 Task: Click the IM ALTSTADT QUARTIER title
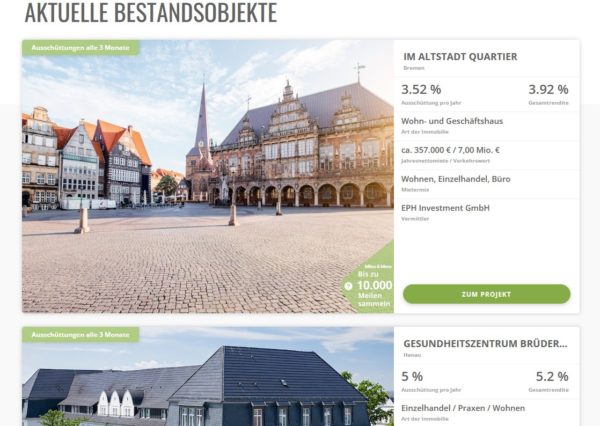coord(460,57)
